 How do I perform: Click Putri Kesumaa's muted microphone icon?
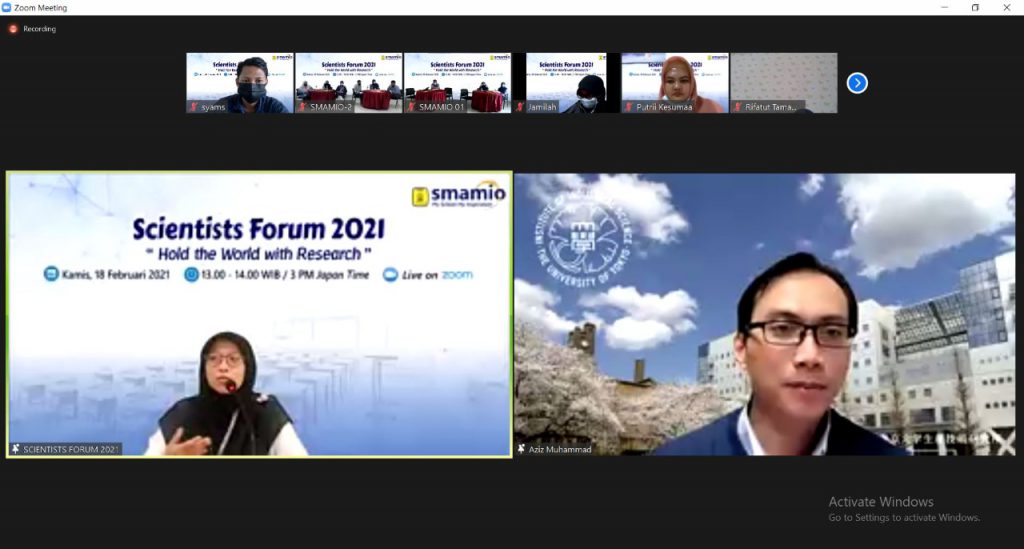(x=628, y=107)
